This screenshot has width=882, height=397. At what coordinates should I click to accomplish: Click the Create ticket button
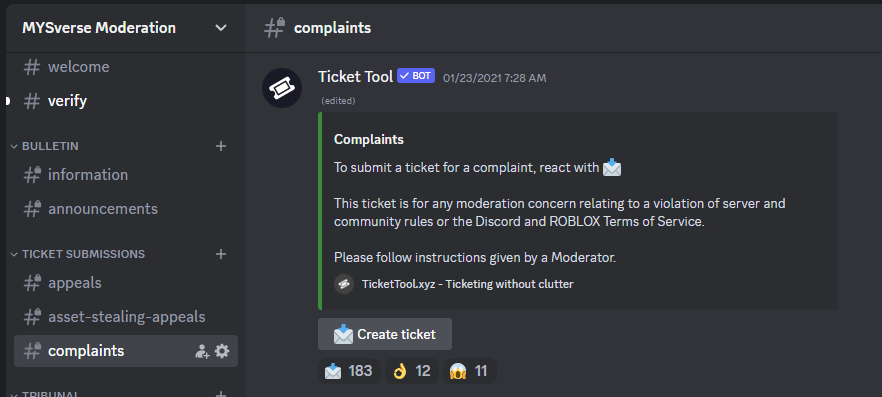pyautogui.click(x=385, y=334)
